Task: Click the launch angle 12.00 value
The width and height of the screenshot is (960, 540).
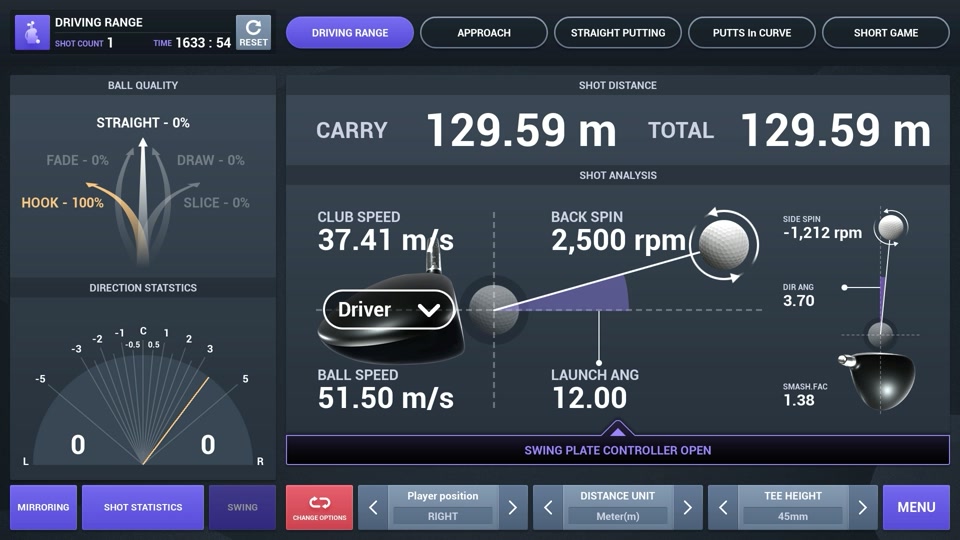Action: click(x=590, y=398)
